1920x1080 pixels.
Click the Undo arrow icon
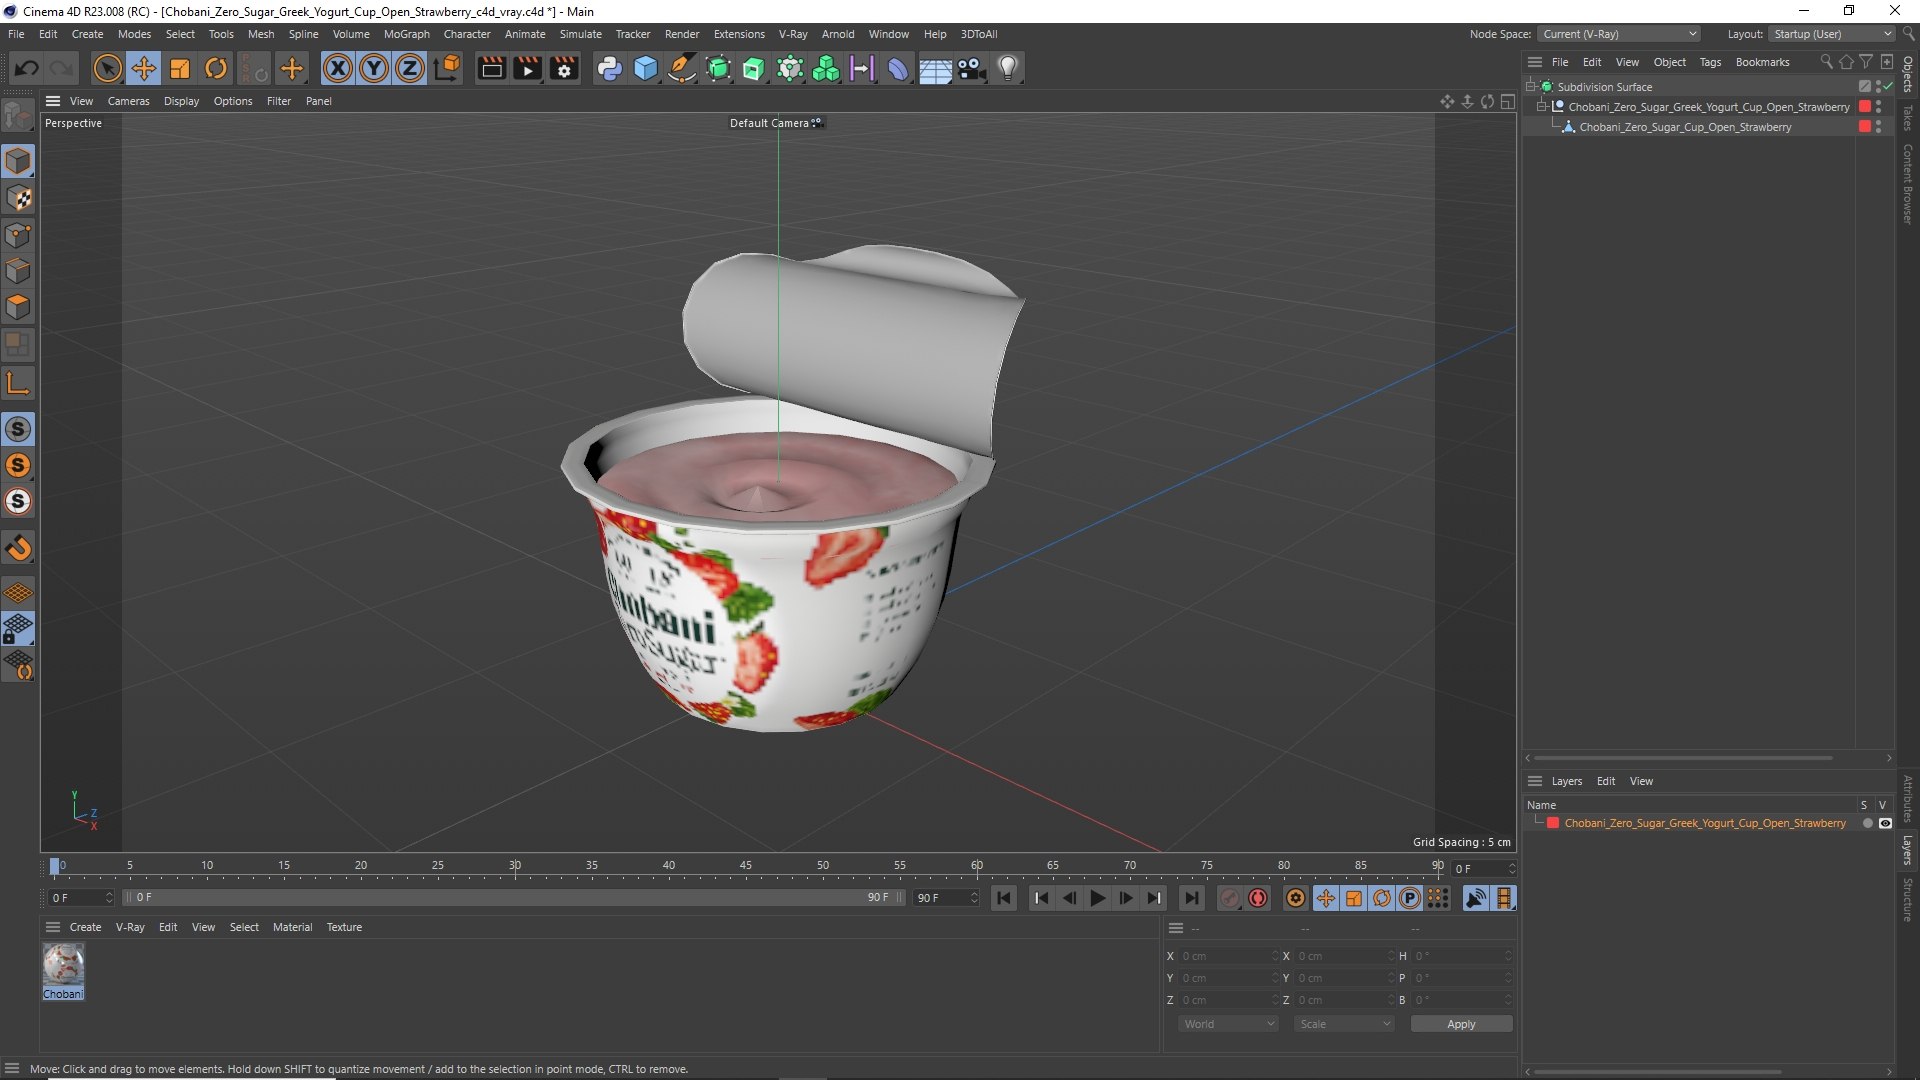click(x=27, y=68)
